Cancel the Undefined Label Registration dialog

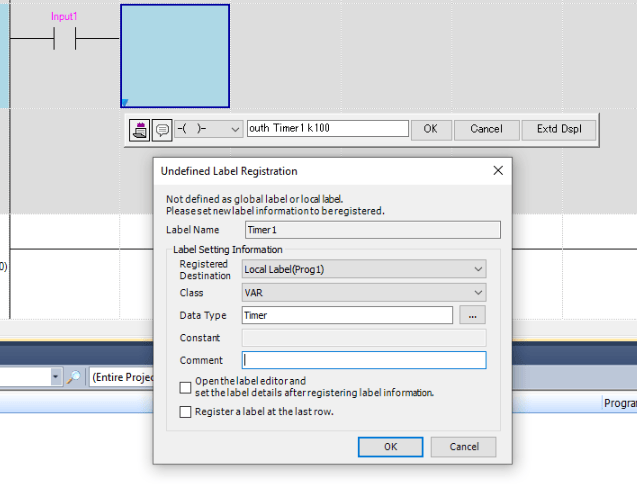[x=464, y=447]
